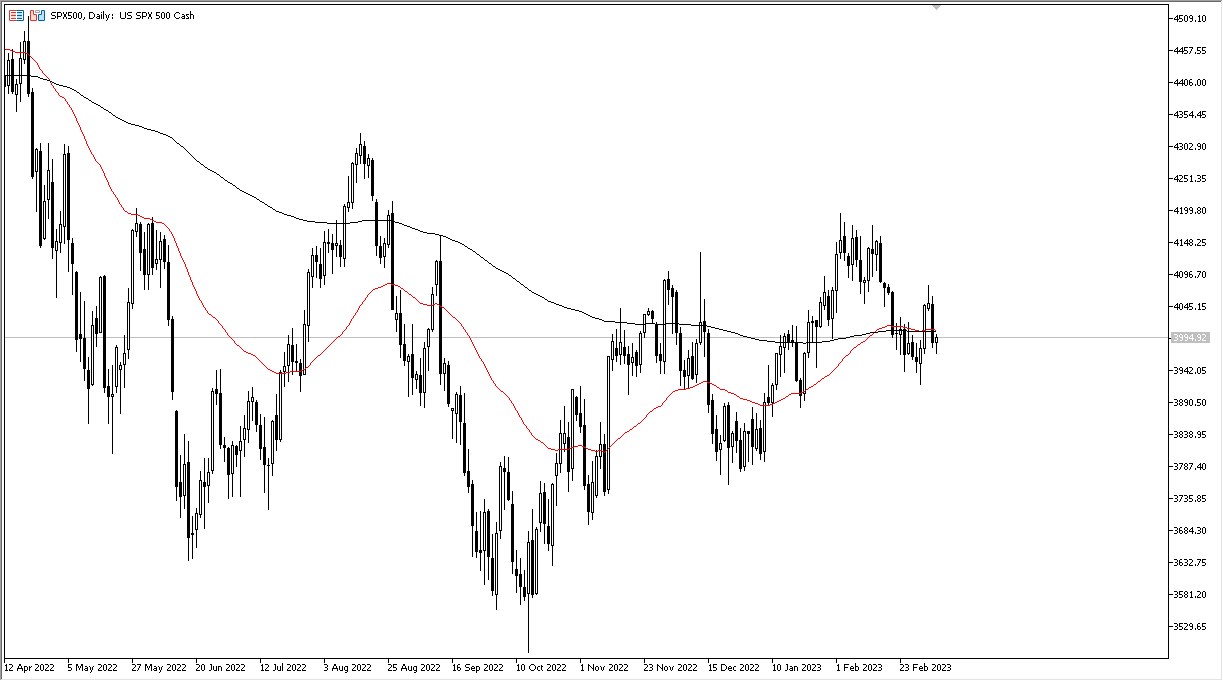1223x681 pixels.
Task: Click the 4199.80 price axis label
Action: click(x=1190, y=209)
